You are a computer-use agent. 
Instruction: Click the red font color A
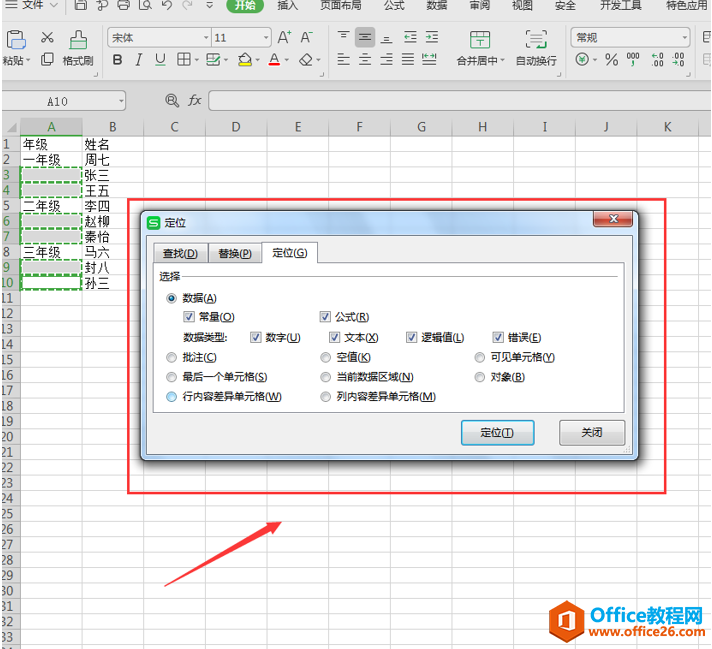coord(274,59)
